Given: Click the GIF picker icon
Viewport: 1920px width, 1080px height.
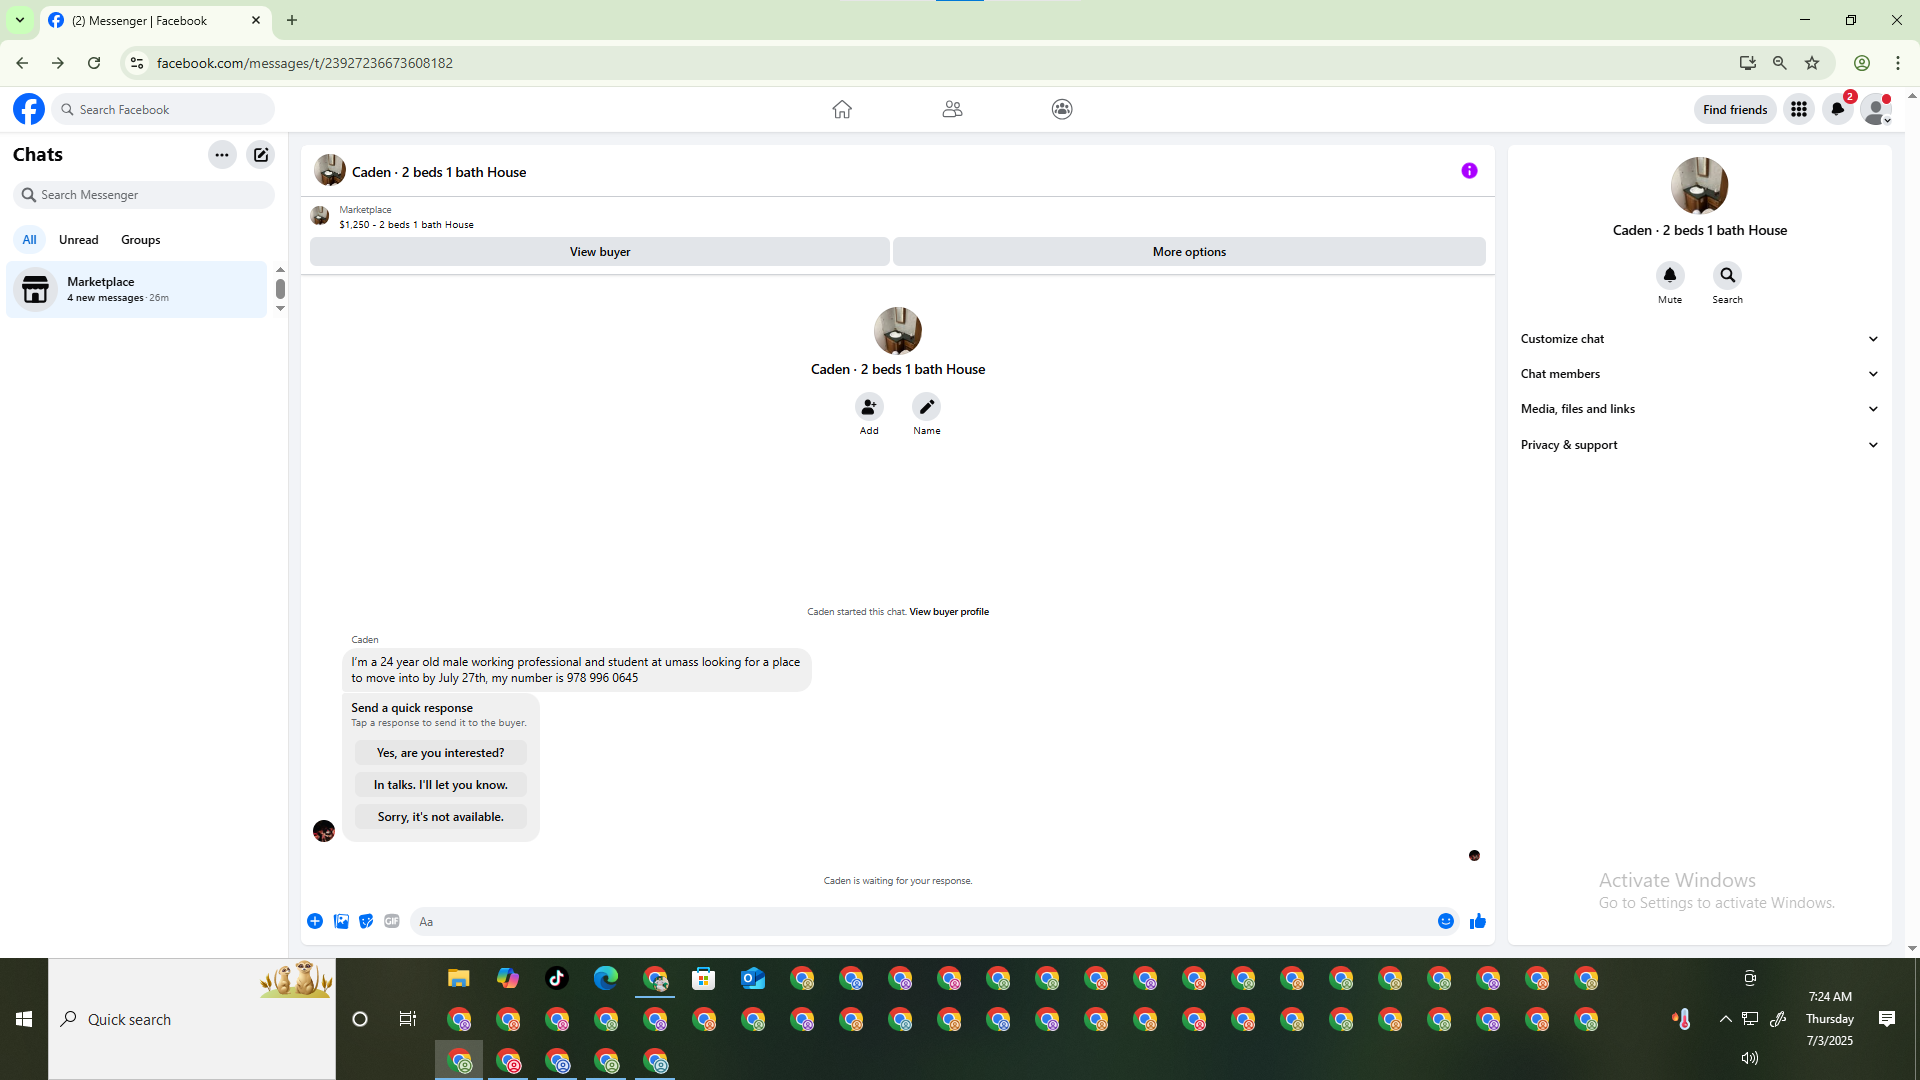Looking at the screenshot, I should tap(392, 921).
